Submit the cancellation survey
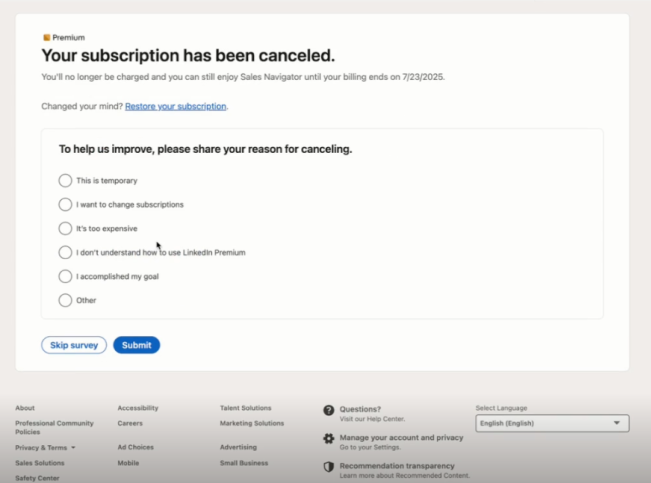Viewport: 651px width, 483px height. [x=136, y=345]
